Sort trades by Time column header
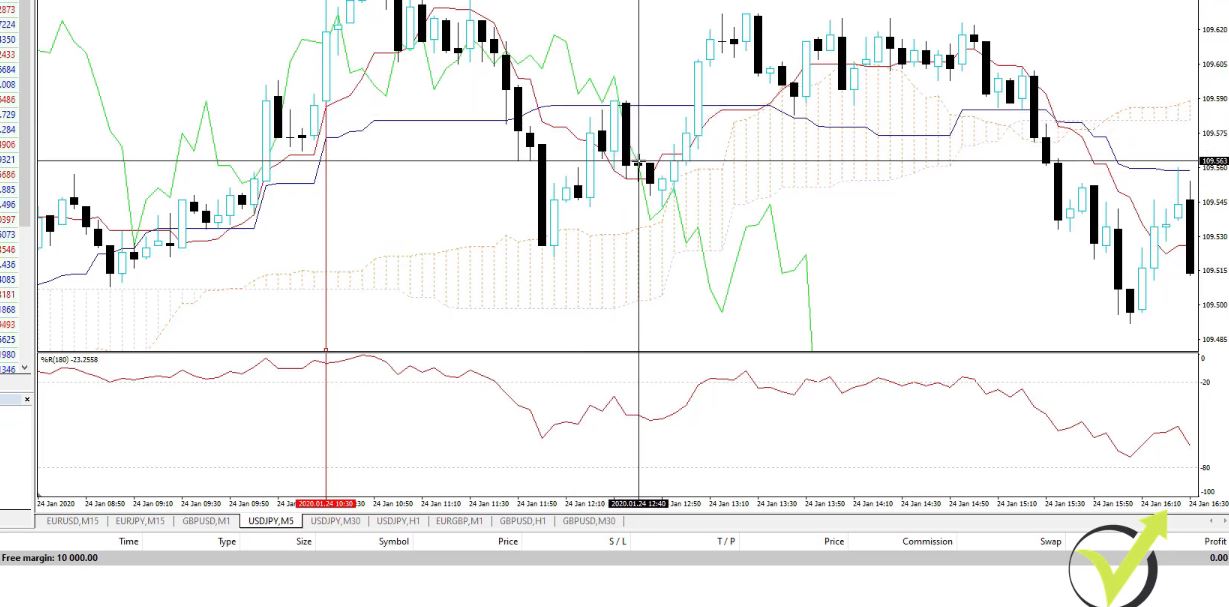 129,541
